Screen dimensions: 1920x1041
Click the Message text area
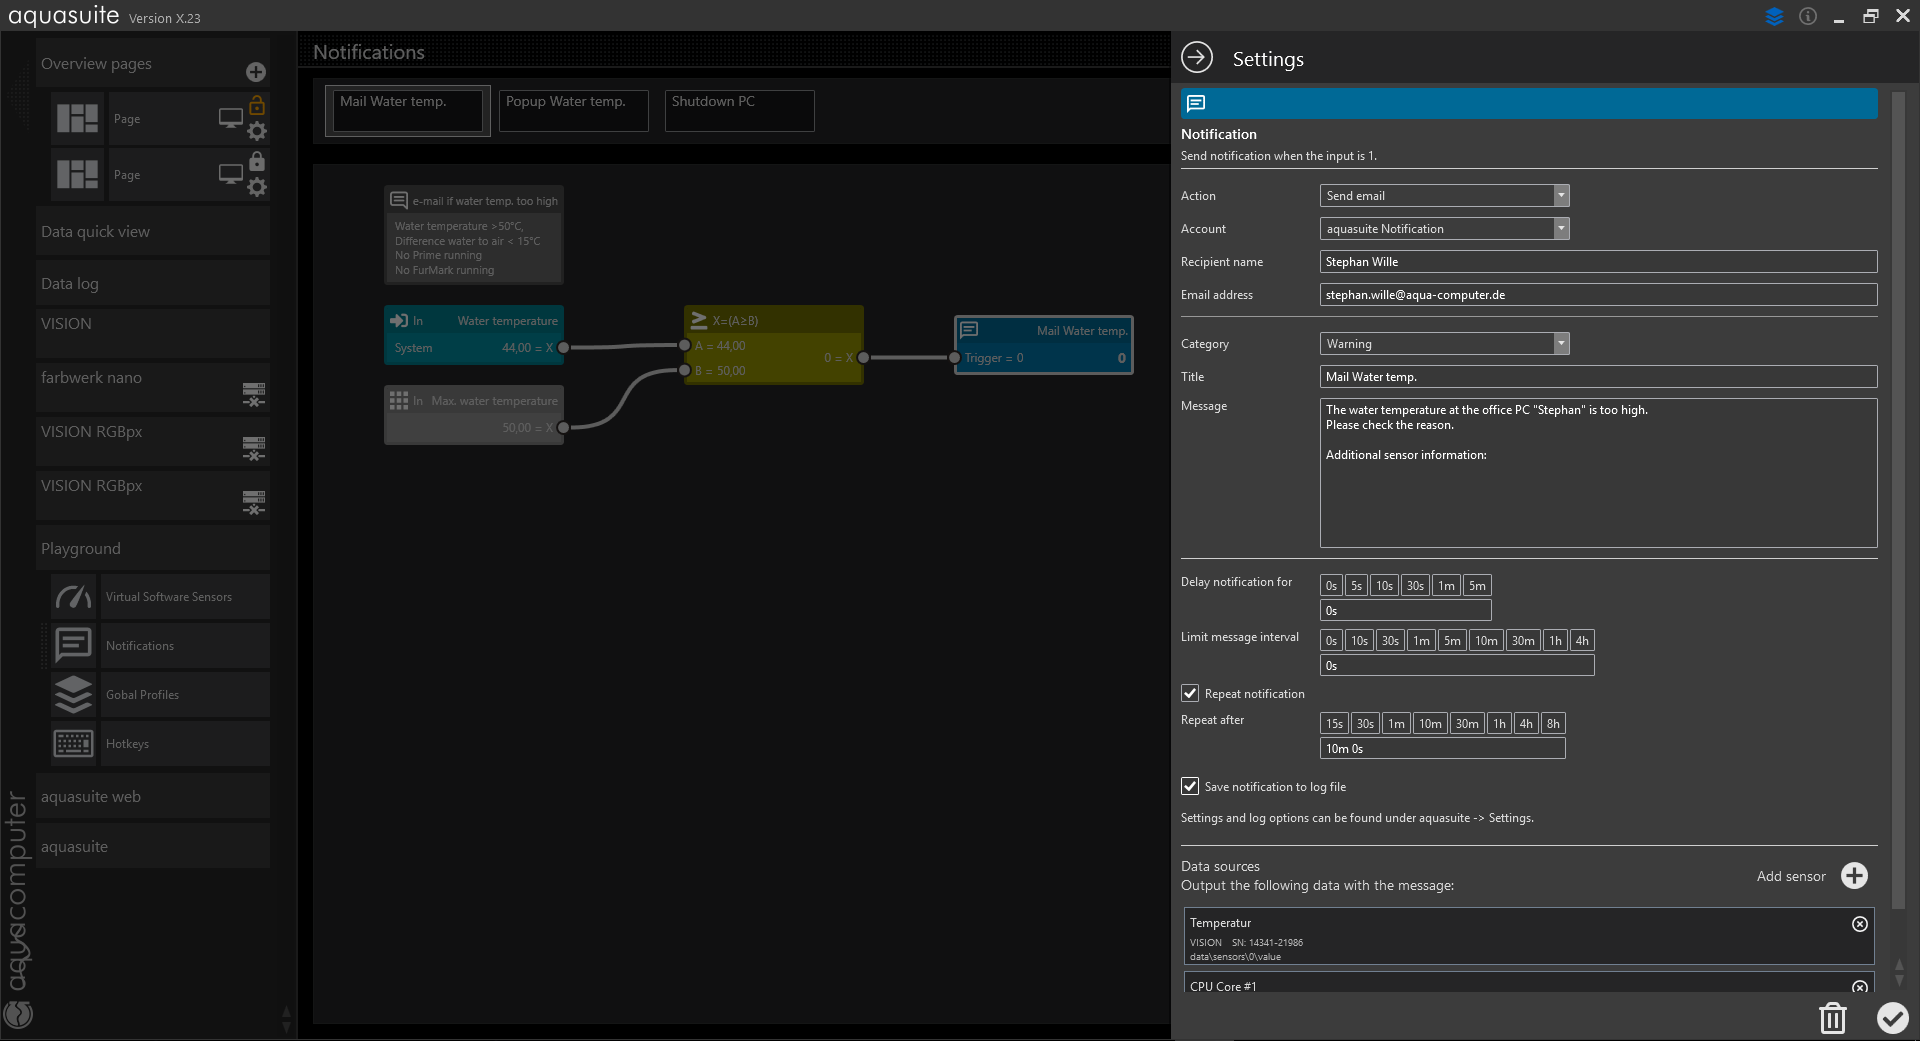pos(1598,473)
